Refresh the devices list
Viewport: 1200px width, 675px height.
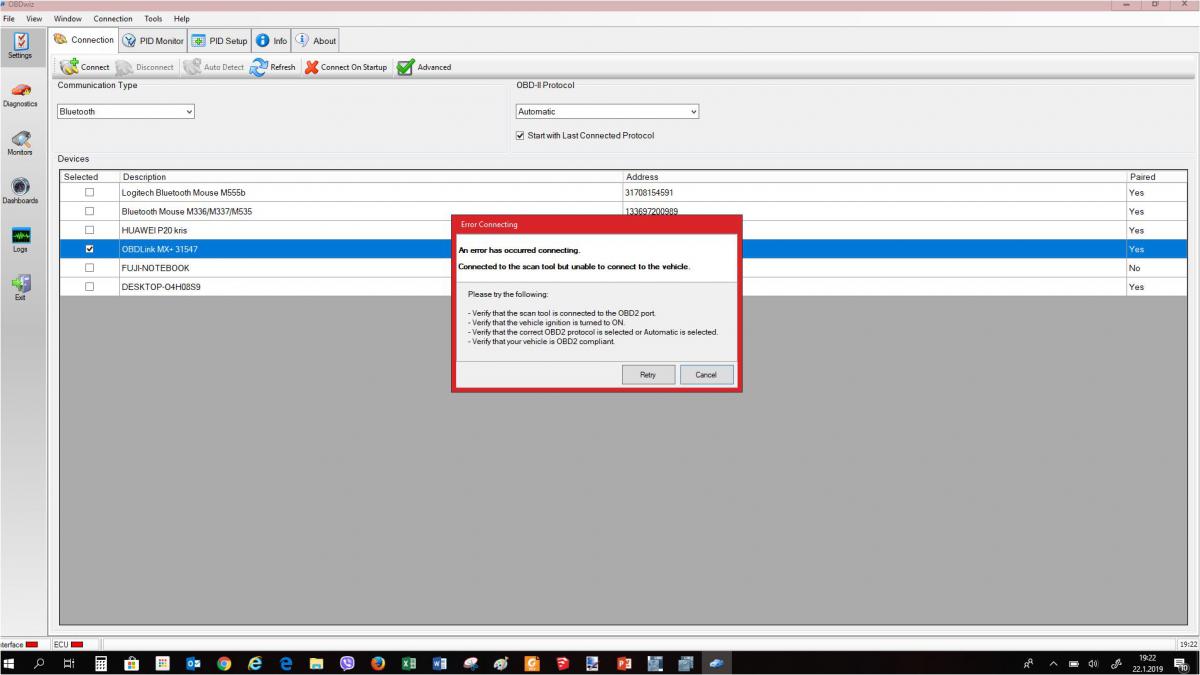pos(273,67)
